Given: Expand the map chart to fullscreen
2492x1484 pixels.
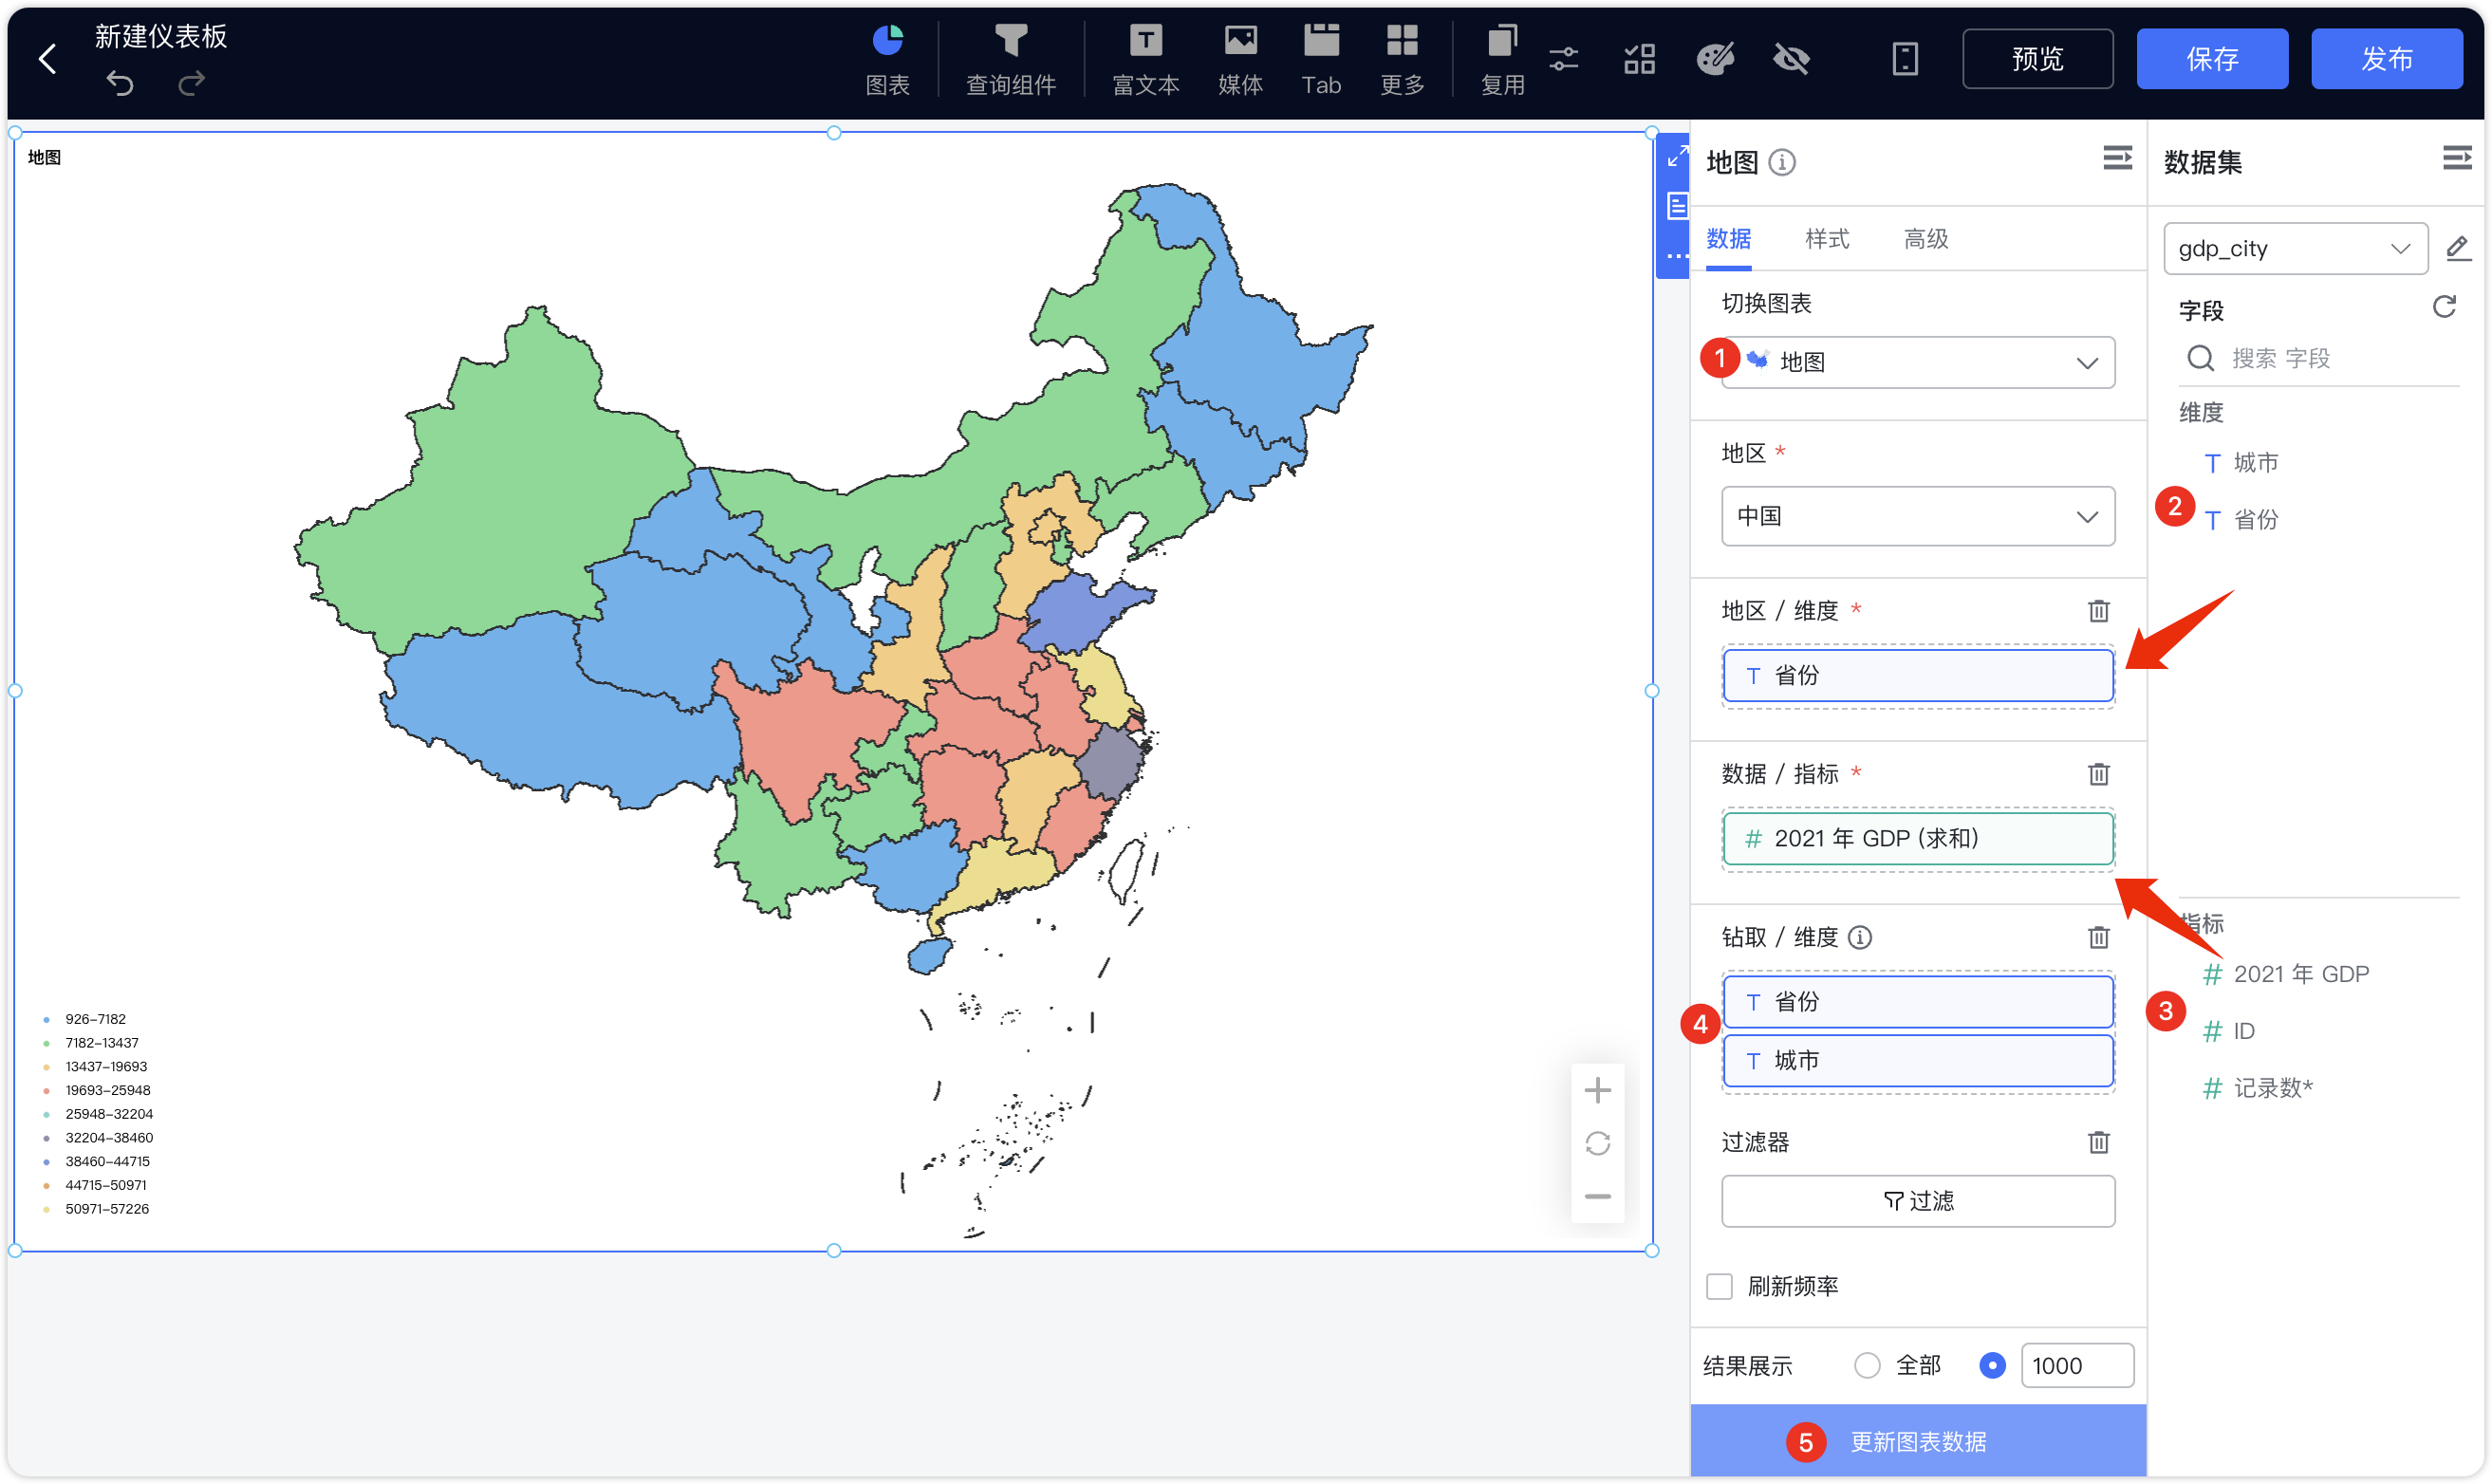Looking at the screenshot, I should (1677, 156).
